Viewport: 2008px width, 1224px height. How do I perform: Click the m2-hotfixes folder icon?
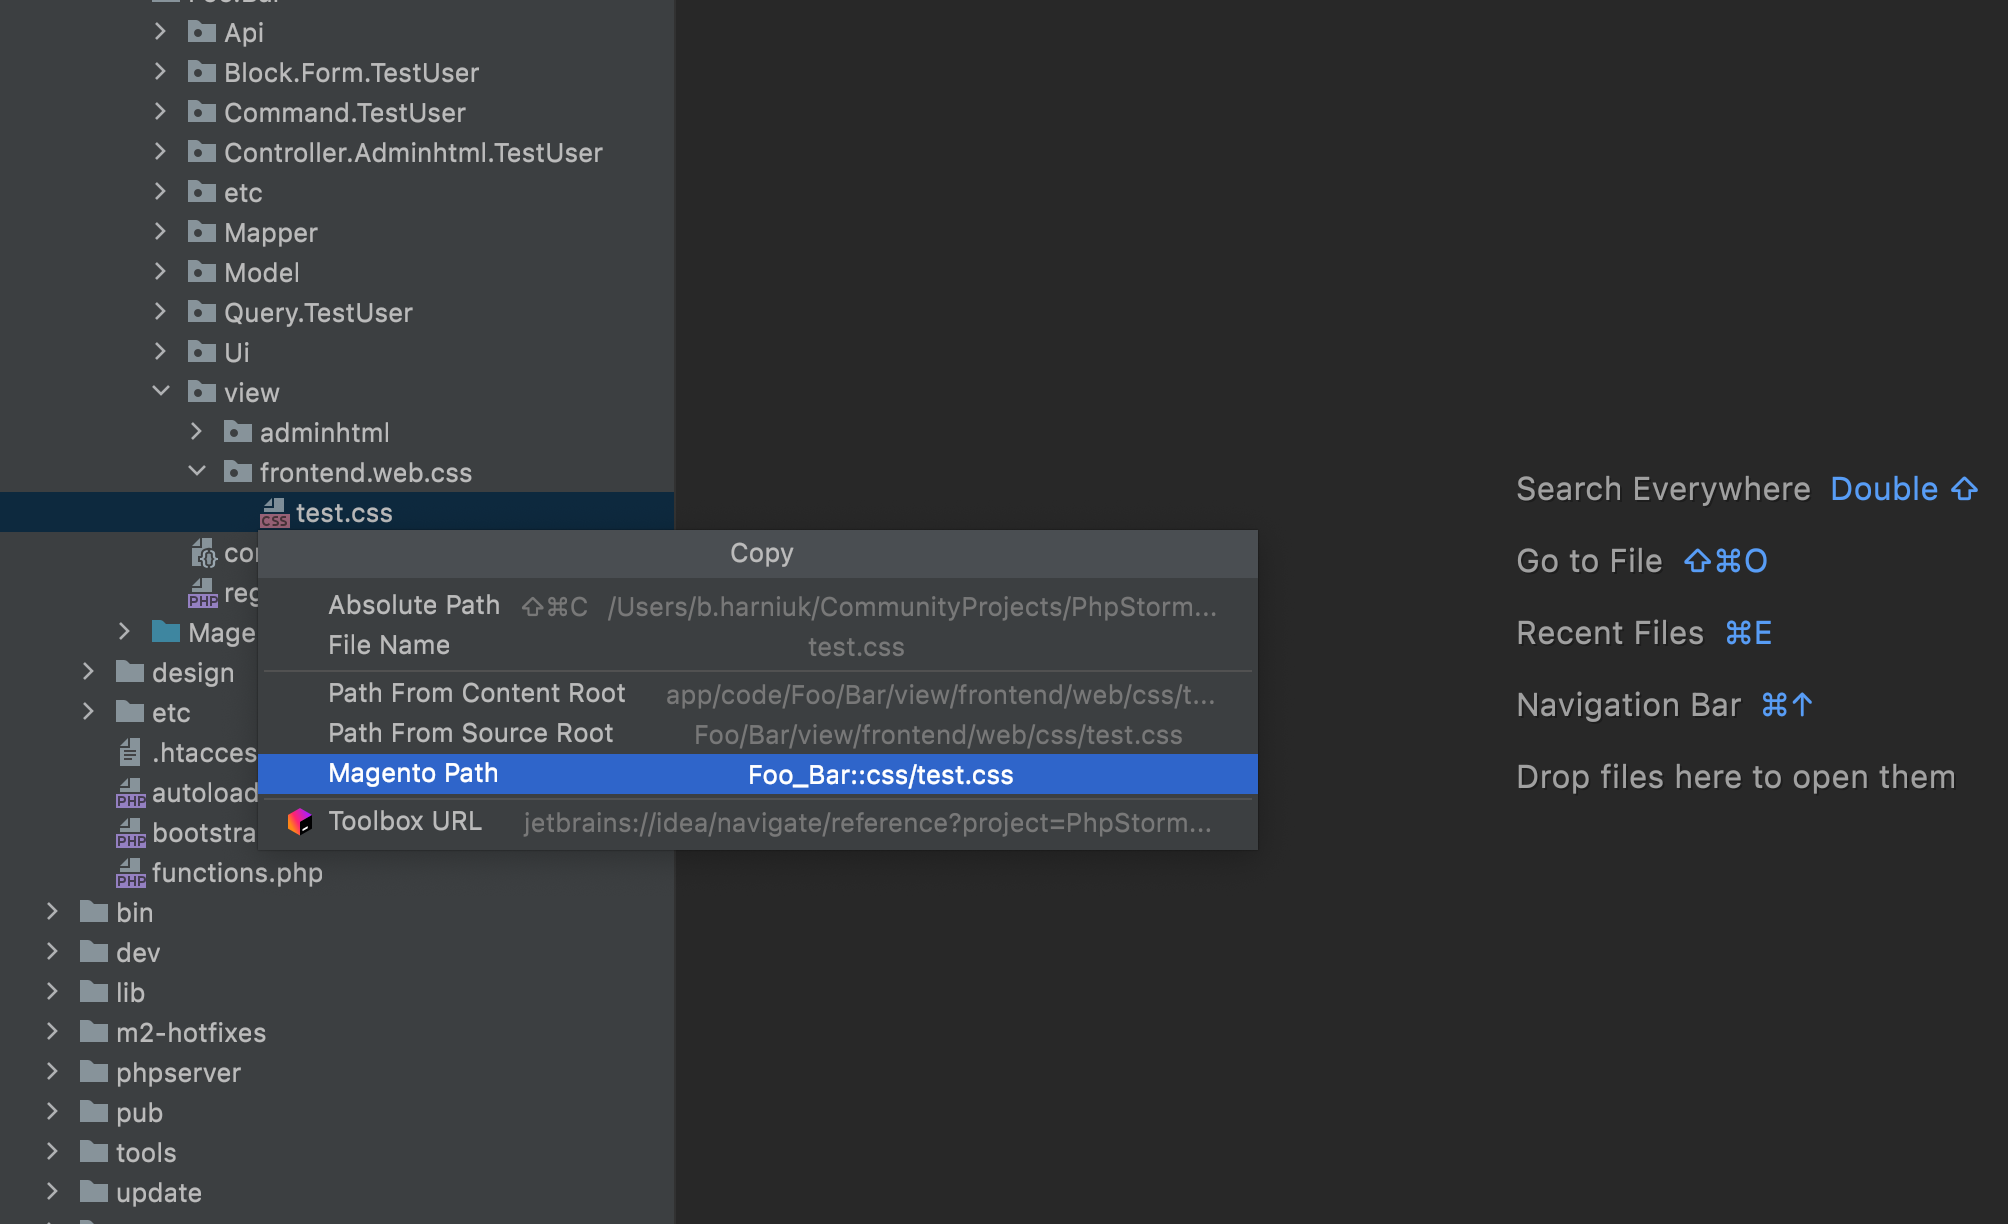(x=94, y=1032)
